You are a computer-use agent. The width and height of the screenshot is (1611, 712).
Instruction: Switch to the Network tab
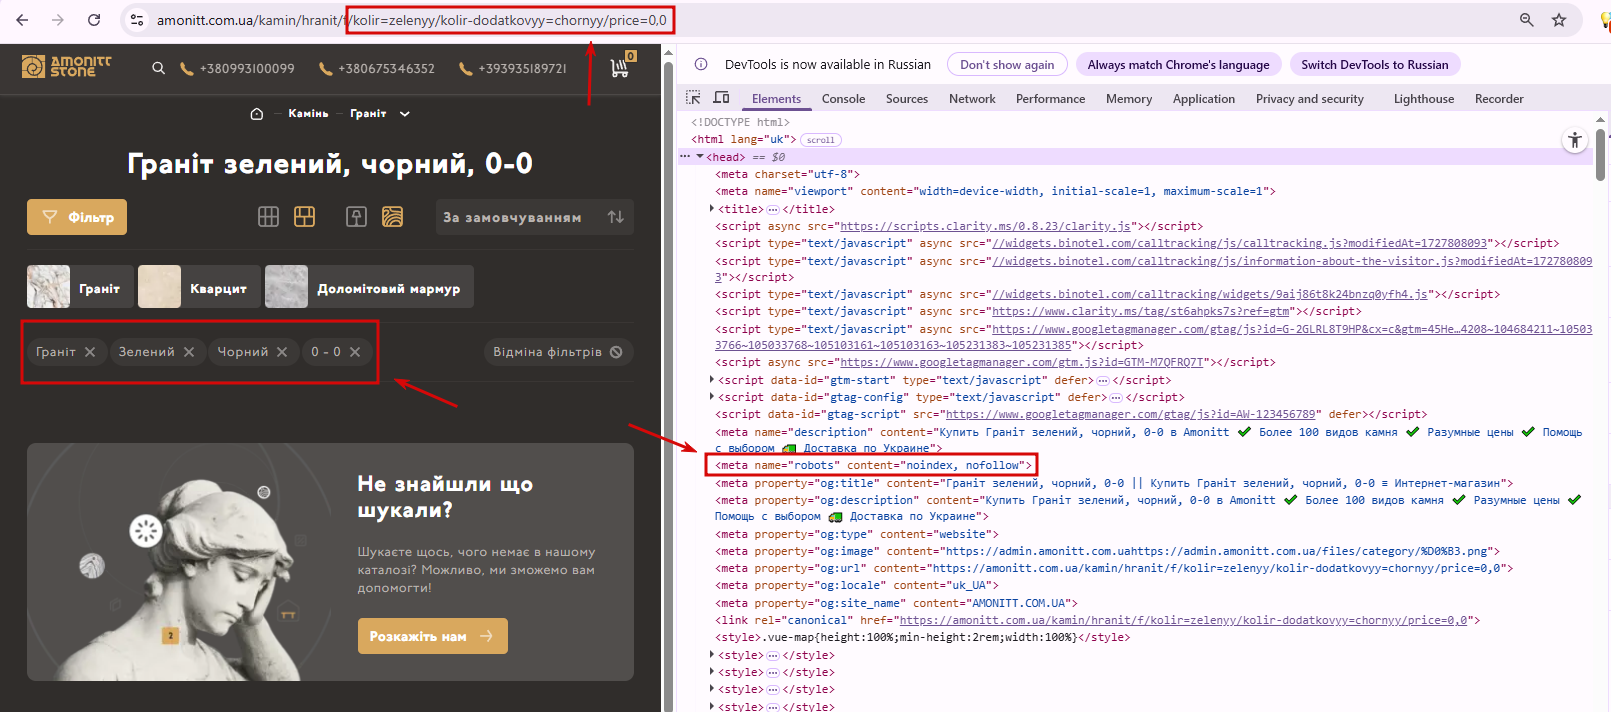click(972, 98)
